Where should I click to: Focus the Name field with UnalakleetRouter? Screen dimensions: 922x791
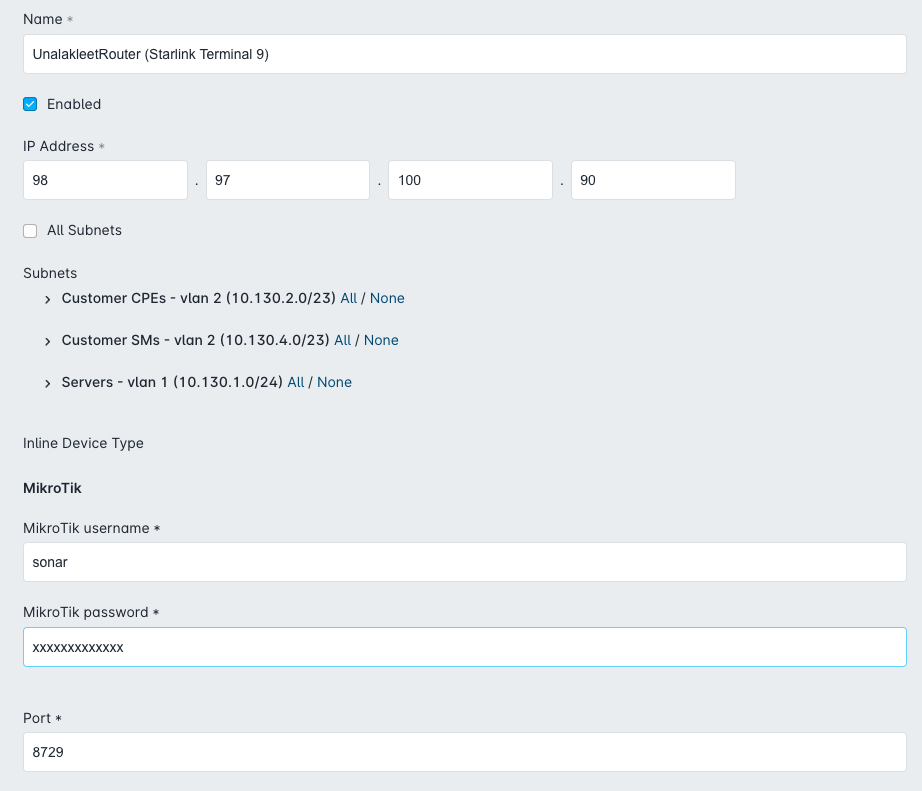pos(465,54)
